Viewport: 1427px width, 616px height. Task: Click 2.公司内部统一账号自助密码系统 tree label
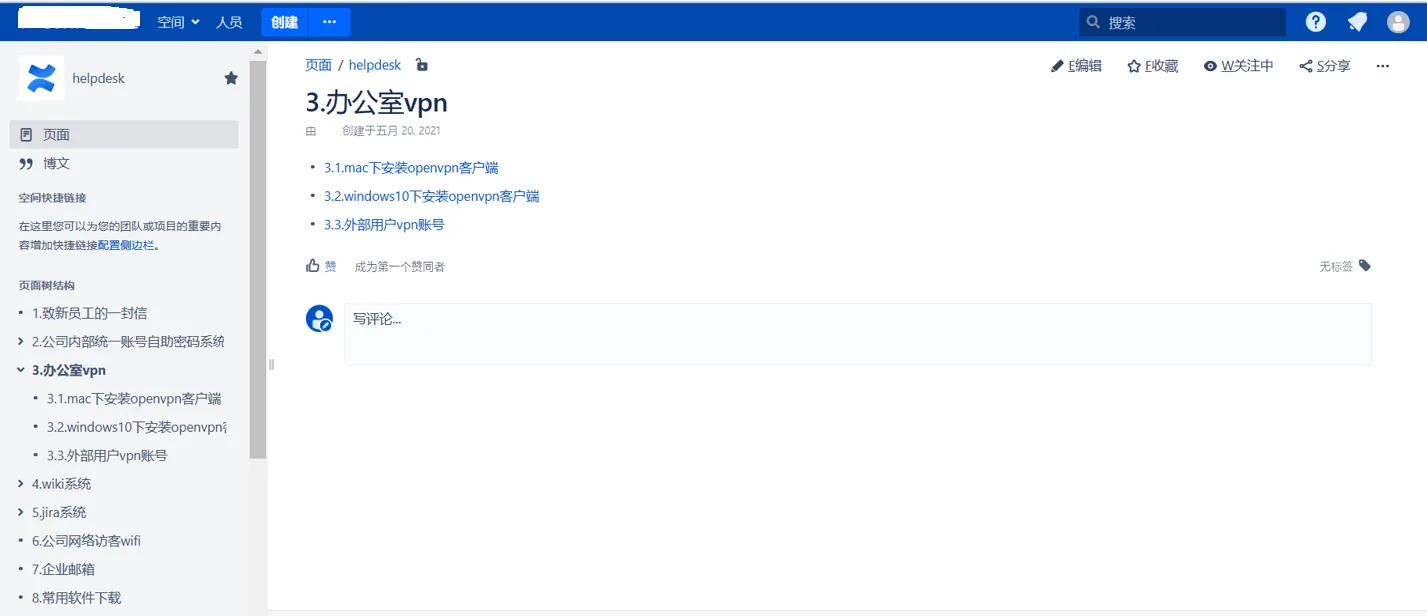tap(128, 341)
